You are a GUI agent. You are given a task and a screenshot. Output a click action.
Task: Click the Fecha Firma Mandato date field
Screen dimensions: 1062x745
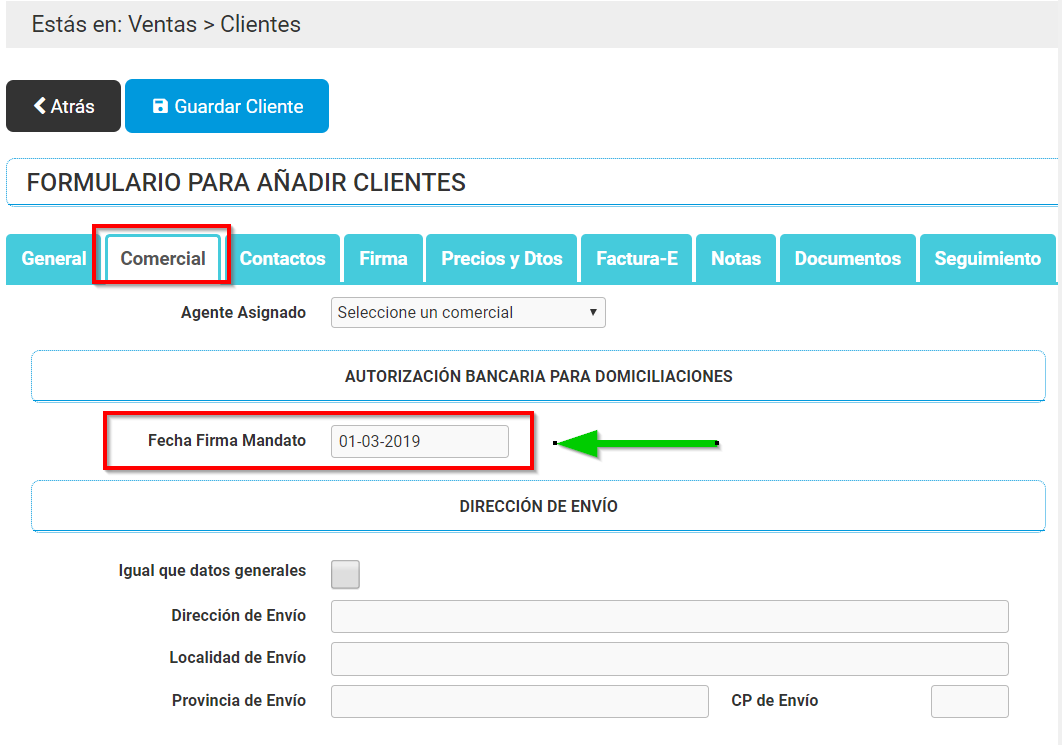tap(420, 442)
